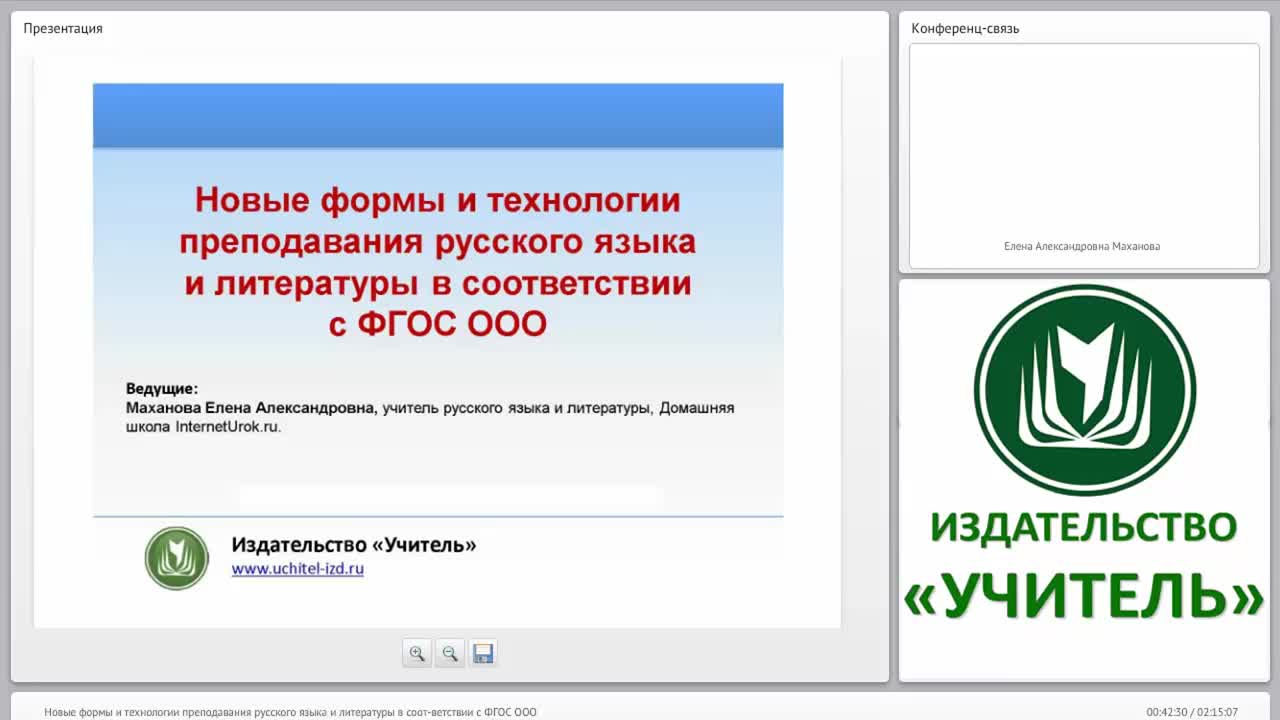Select the Конференц-связь panel title

coord(965,28)
